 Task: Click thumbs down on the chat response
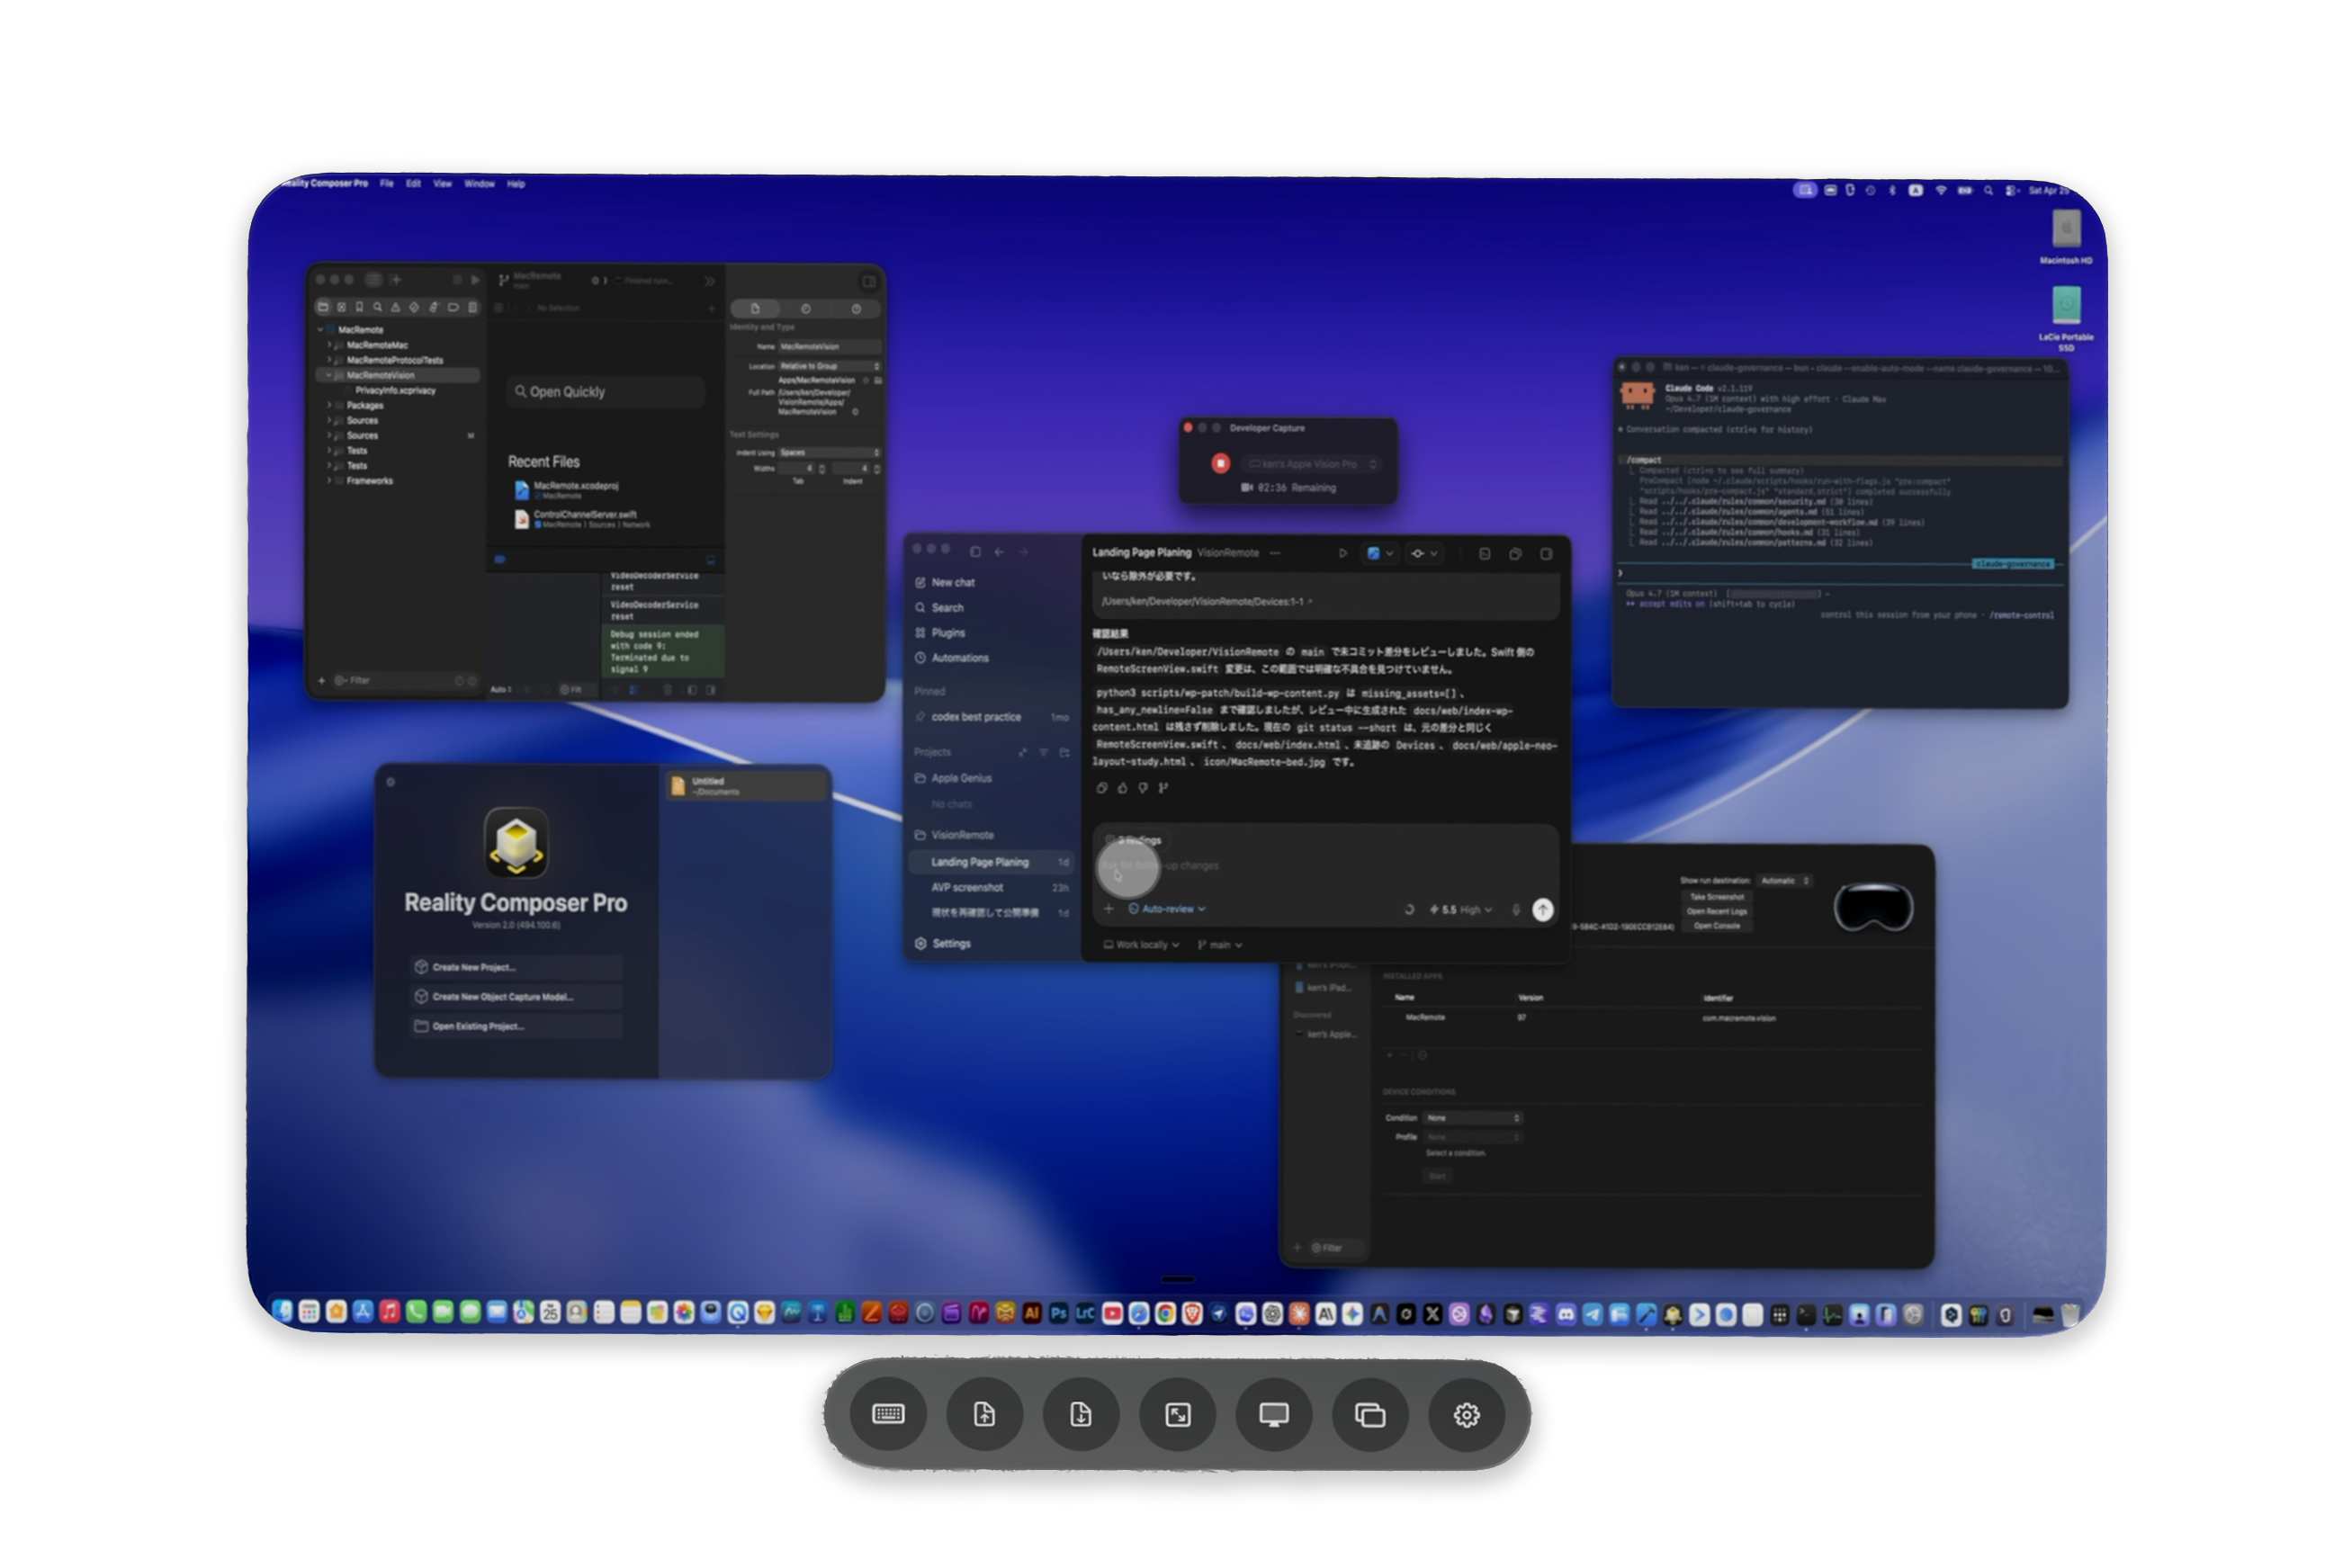point(1143,788)
